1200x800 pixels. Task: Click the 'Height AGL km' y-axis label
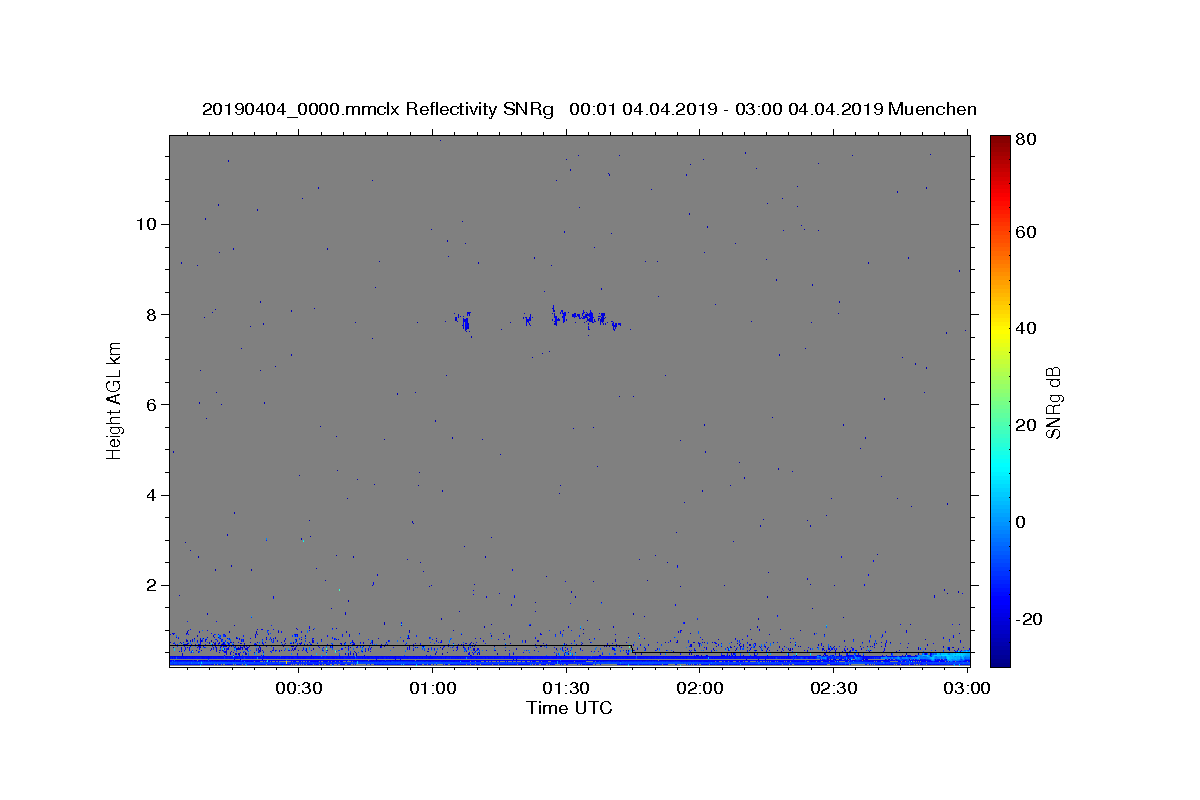pos(114,400)
